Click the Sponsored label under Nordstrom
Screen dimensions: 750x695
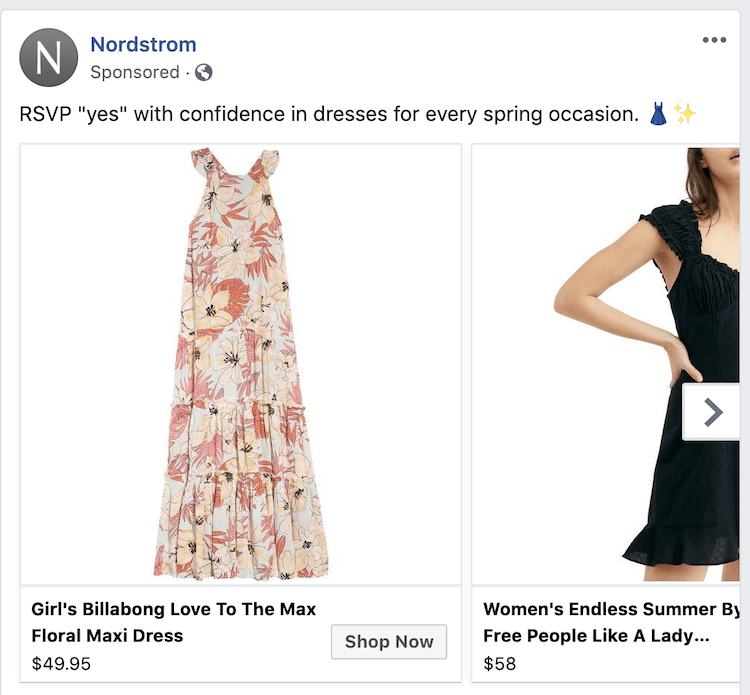pyautogui.click(x=134, y=72)
